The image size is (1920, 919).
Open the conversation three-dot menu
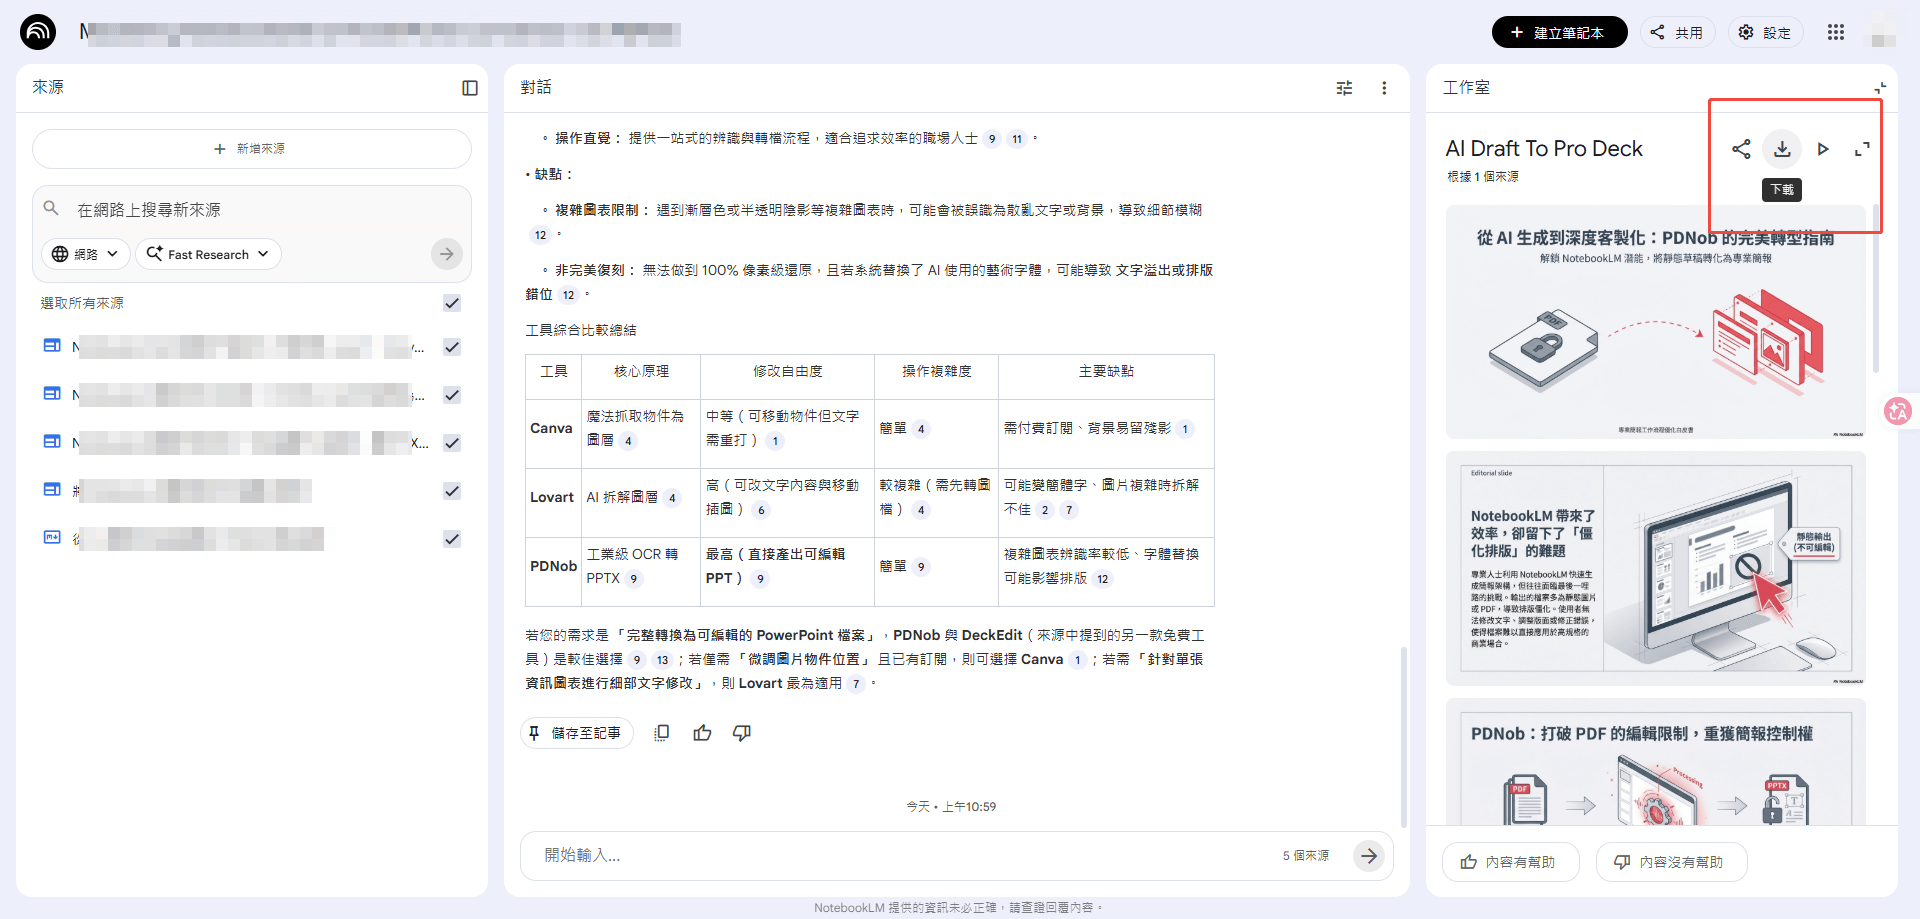pyautogui.click(x=1384, y=88)
